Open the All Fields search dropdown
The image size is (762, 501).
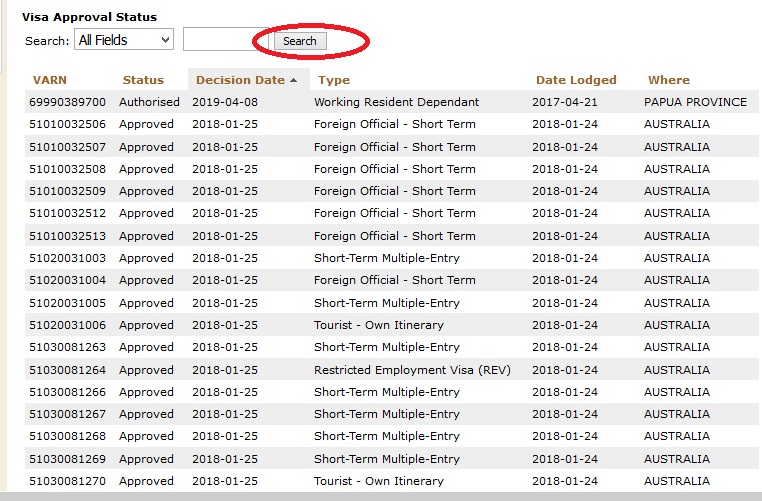[124, 40]
